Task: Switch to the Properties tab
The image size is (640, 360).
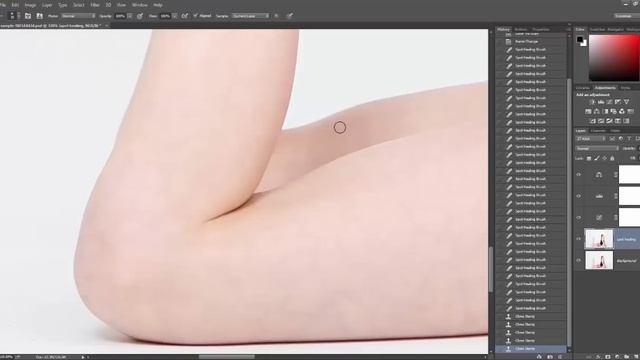Action: (541, 29)
